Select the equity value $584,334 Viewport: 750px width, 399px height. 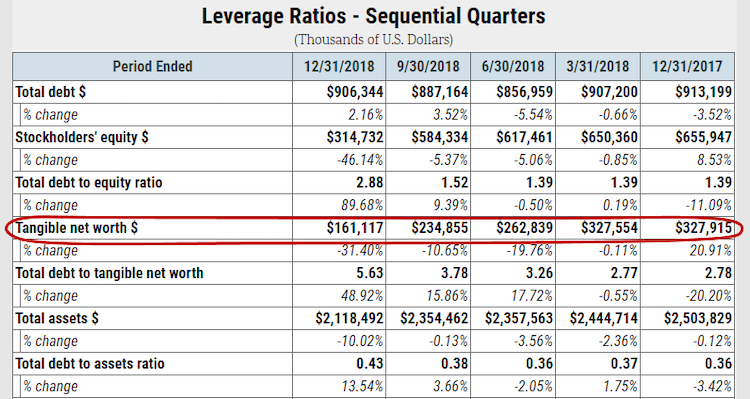[440, 137]
